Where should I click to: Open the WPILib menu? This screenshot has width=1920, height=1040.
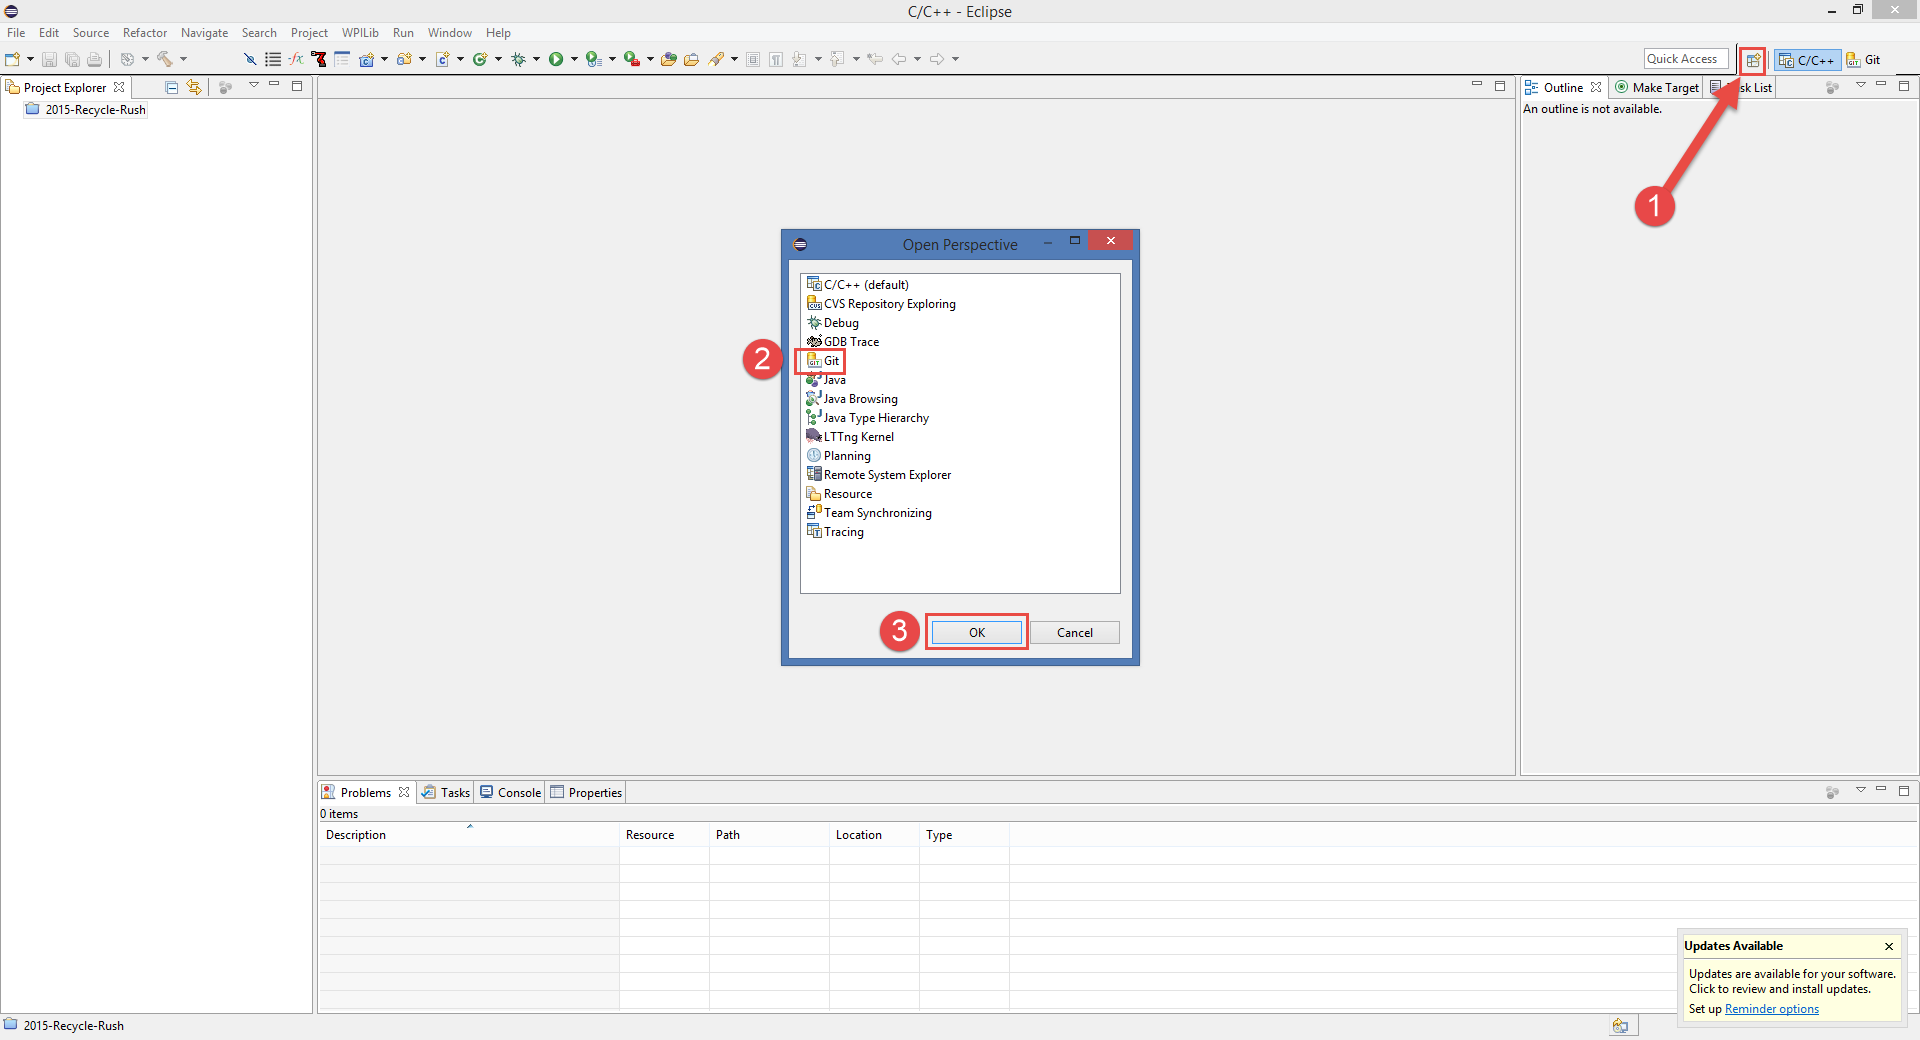tap(360, 33)
